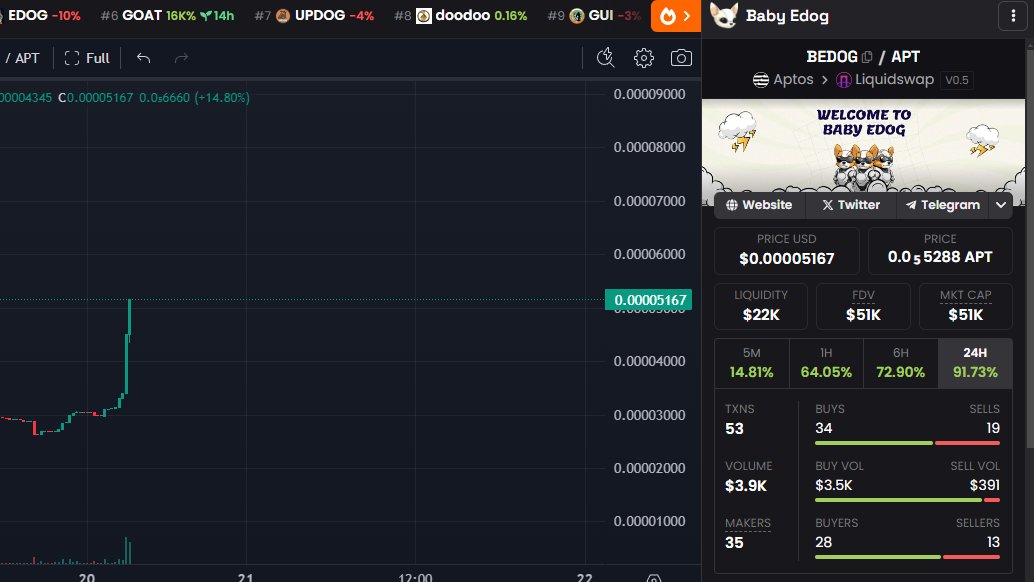Image resolution: width=1034 pixels, height=582 pixels.
Task: Click the buy vol versus sell vol bar
Action: 907,500
